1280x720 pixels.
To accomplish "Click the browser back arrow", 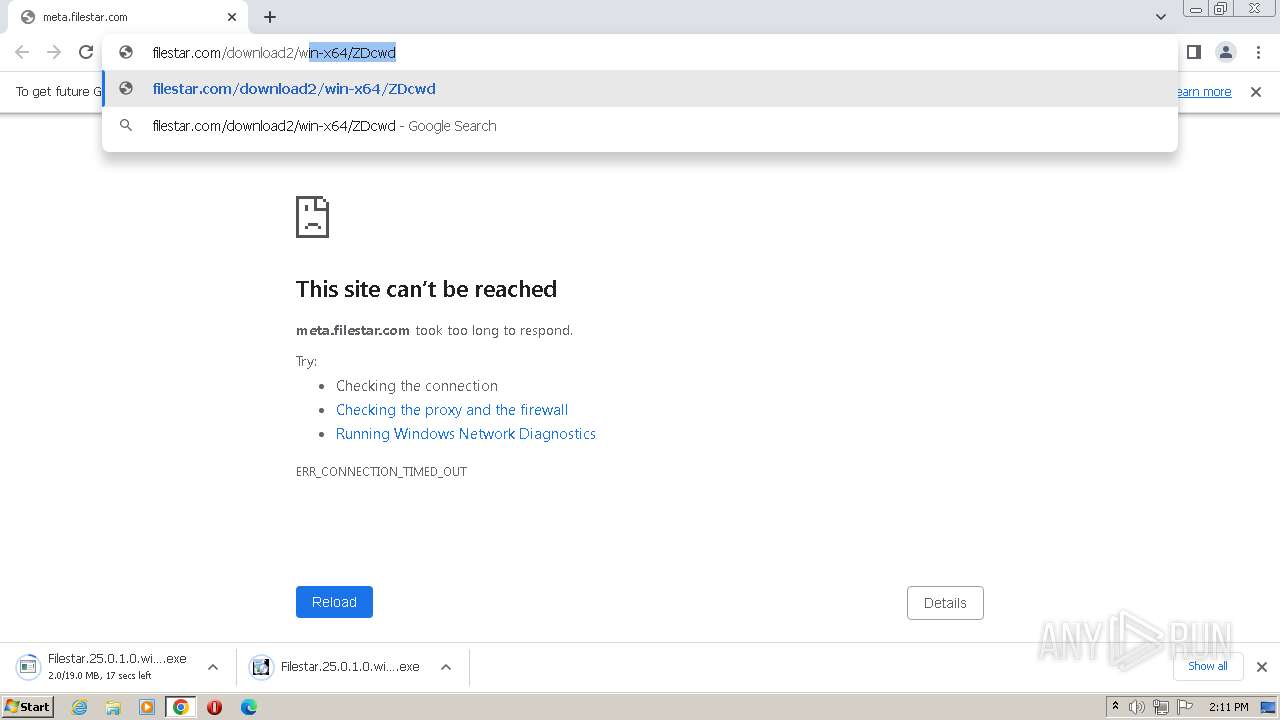I will tap(22, 52).
